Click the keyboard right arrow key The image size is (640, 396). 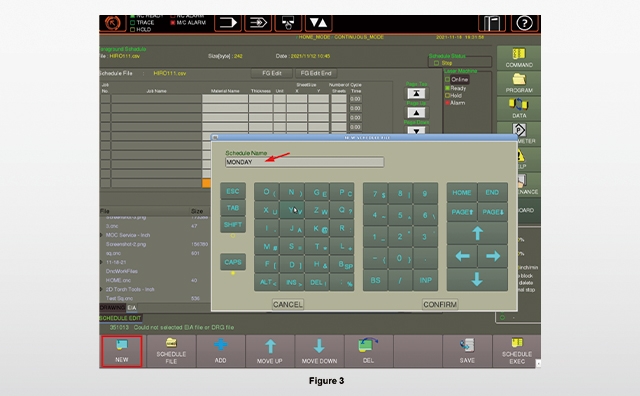pos(493,256)
